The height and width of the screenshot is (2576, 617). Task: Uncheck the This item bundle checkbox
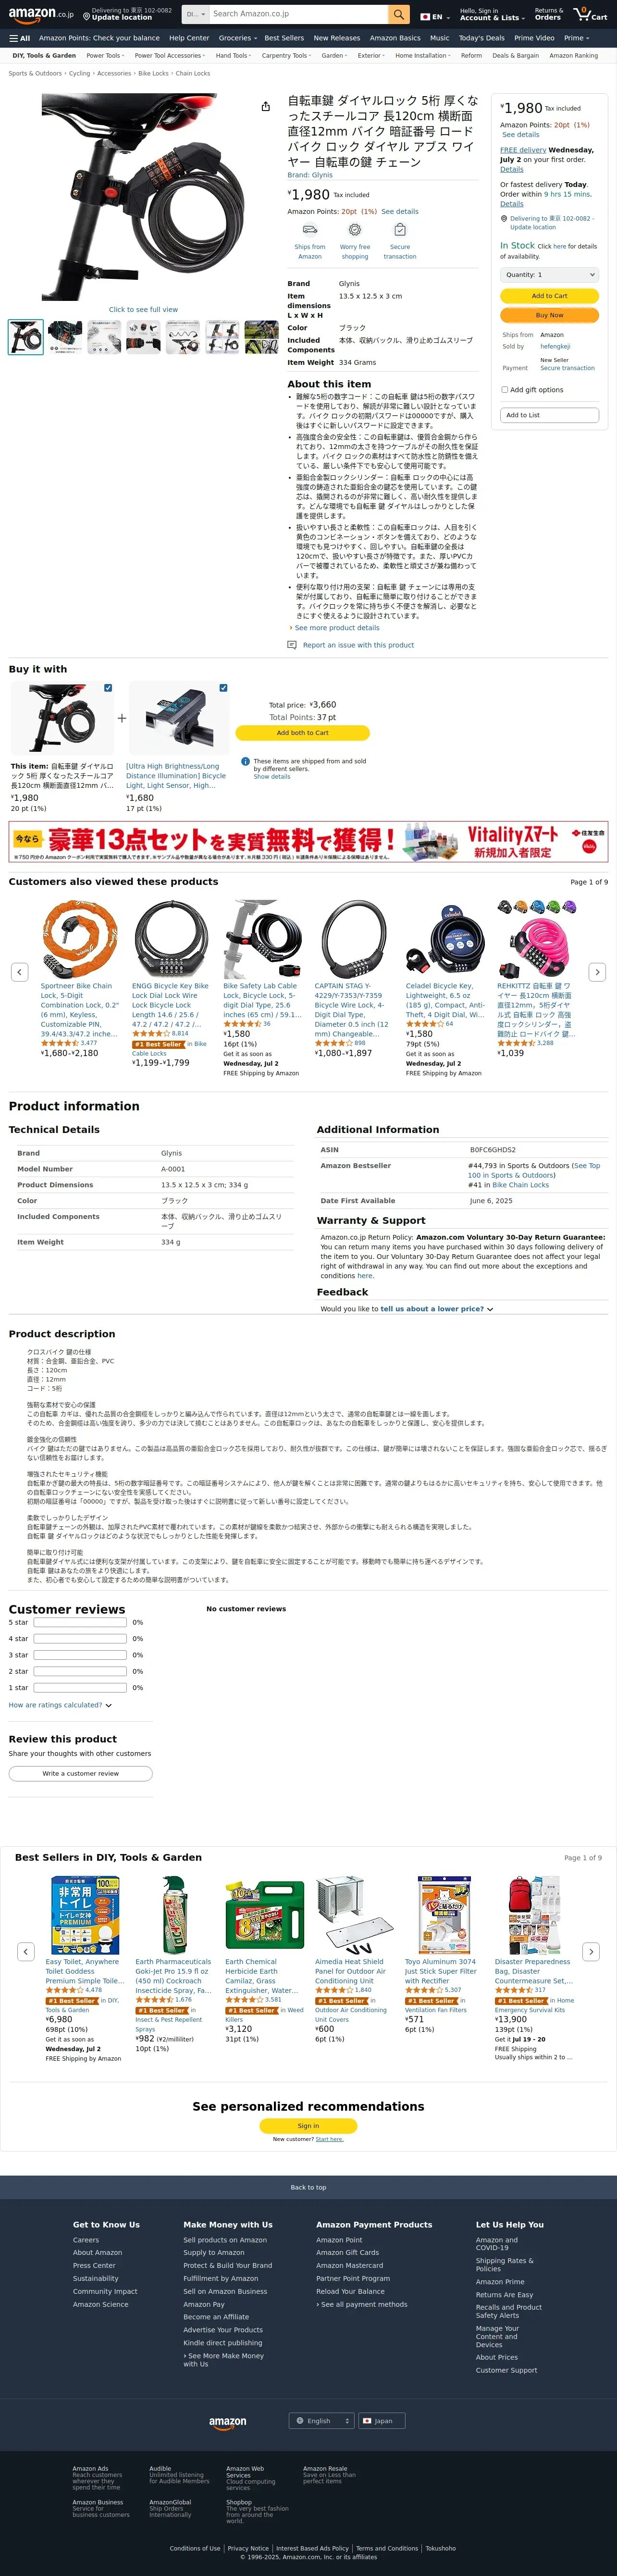click(108, 688)
